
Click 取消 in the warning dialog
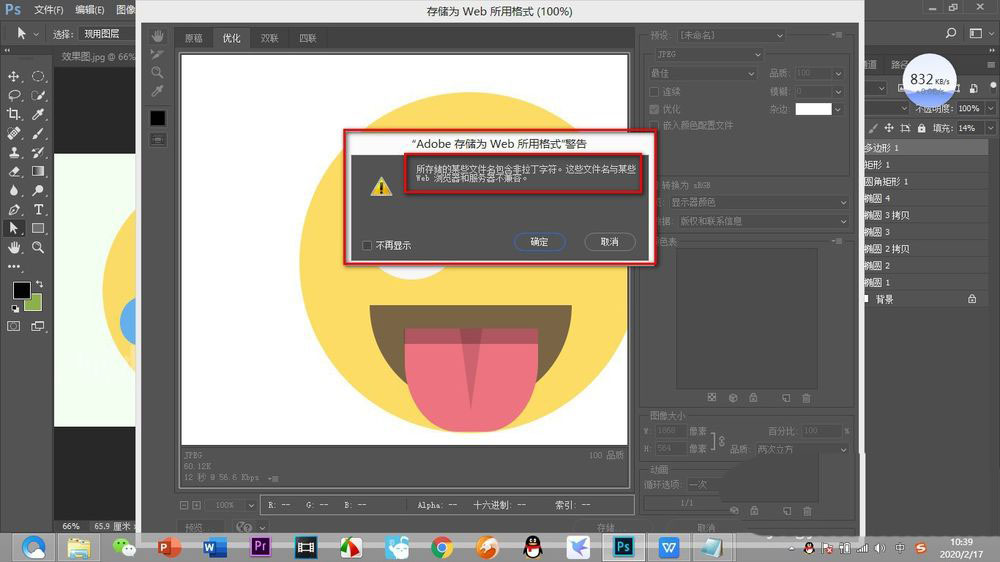pyautogui.click(x=609, y=242)
